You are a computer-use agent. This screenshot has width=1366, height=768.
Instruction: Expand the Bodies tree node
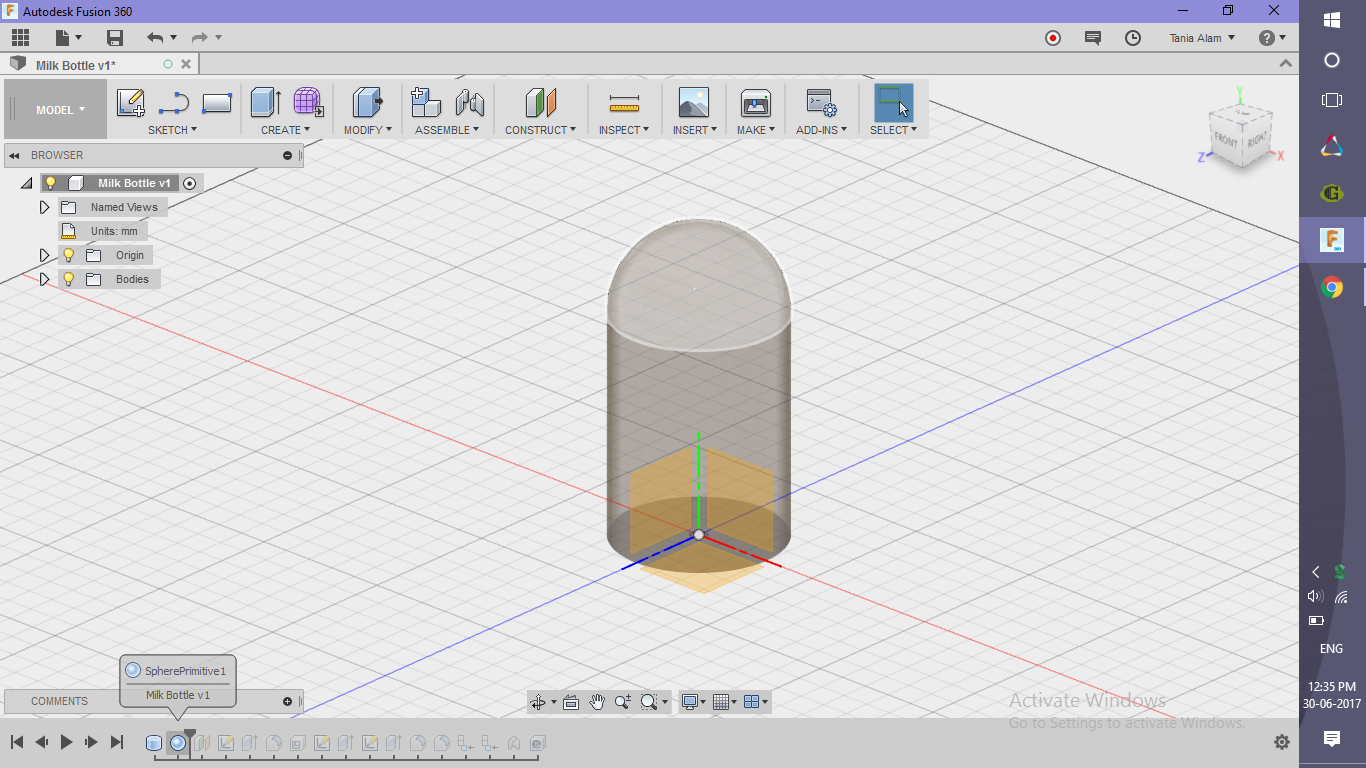[x=44, y=279]
